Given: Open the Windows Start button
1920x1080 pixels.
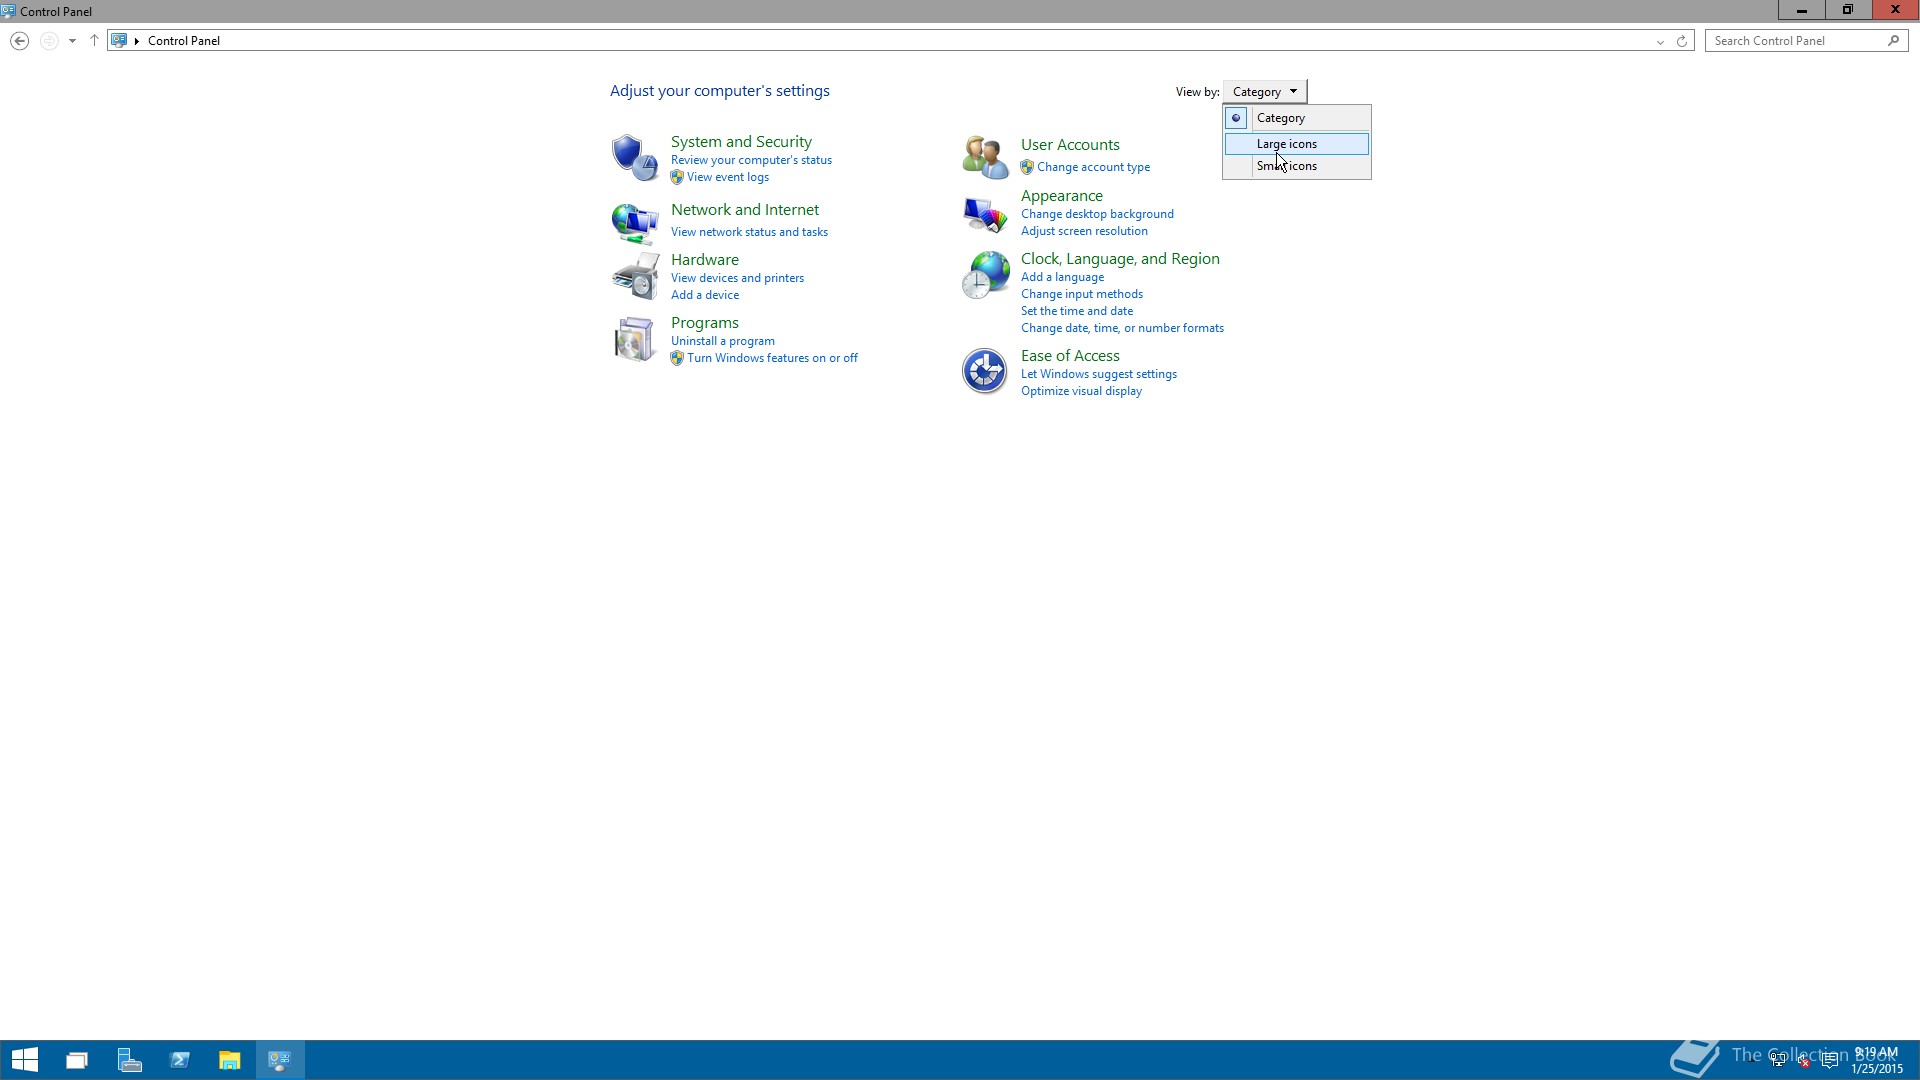Looking at the screenshot, I should coord(25,1060).
